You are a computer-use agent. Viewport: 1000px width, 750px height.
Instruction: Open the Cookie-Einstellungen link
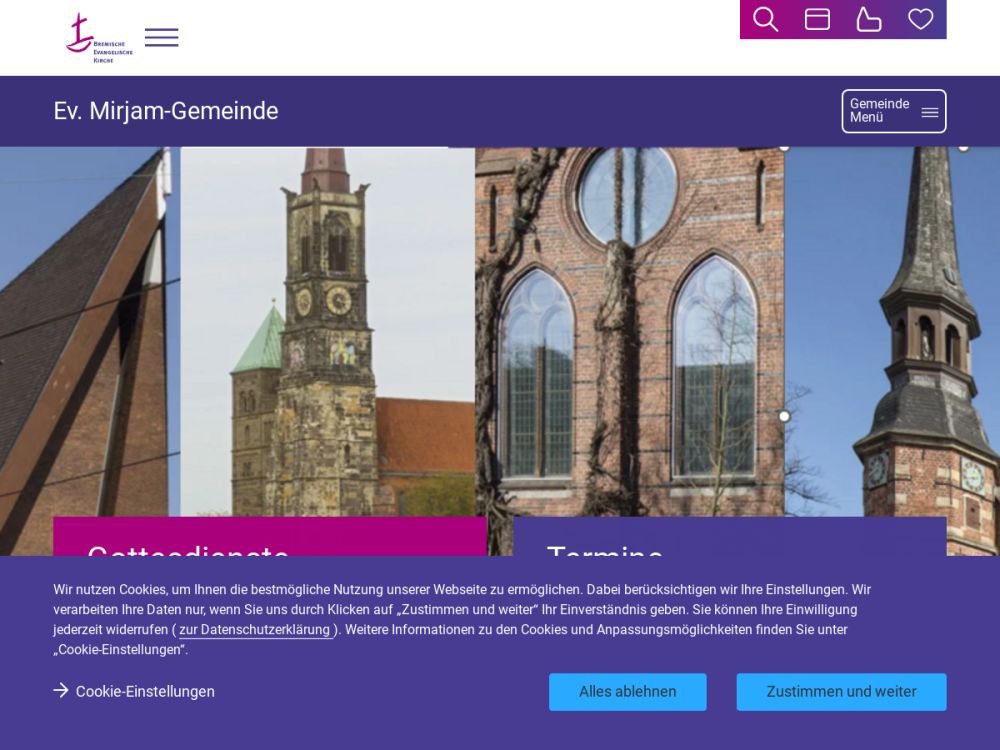point(145,692)
